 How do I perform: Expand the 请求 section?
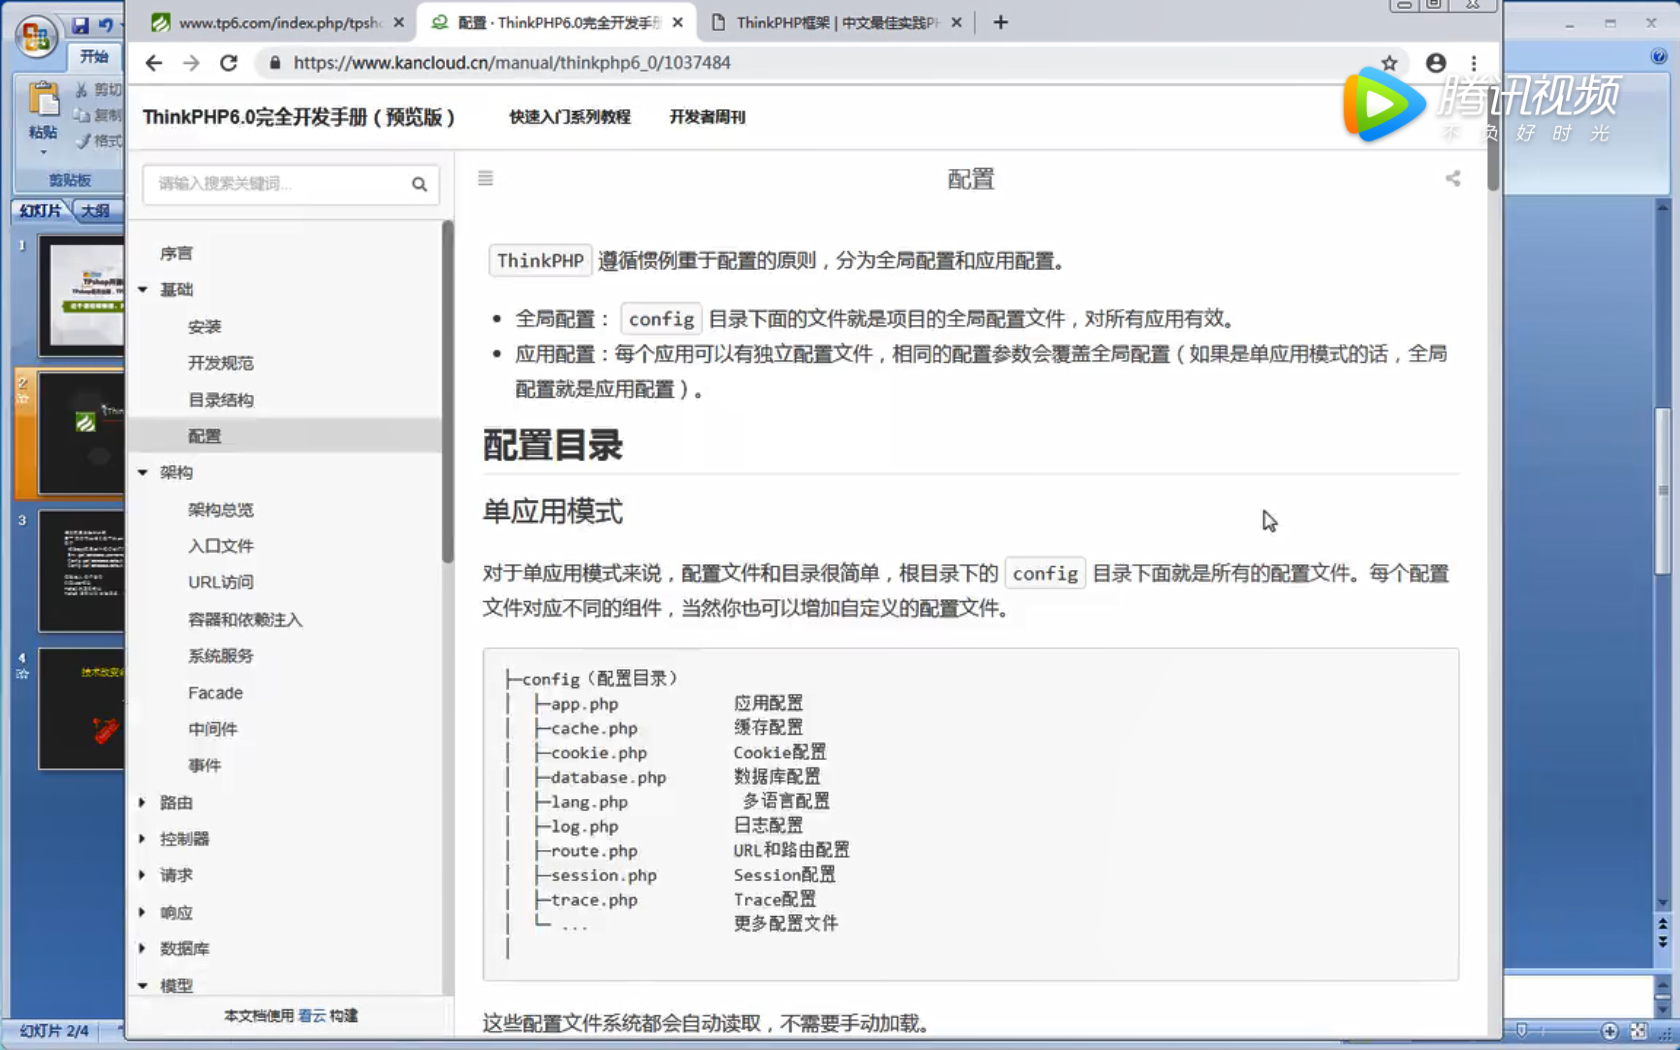click(143, 875)
